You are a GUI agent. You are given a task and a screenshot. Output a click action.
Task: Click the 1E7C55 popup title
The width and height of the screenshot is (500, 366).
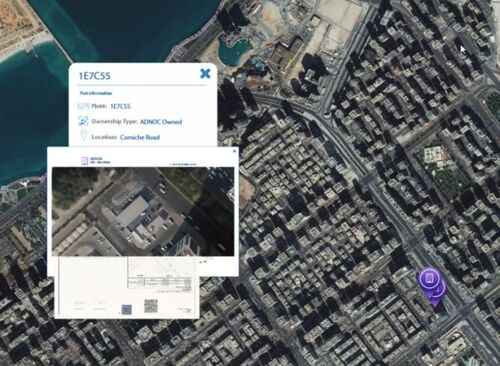94,76
